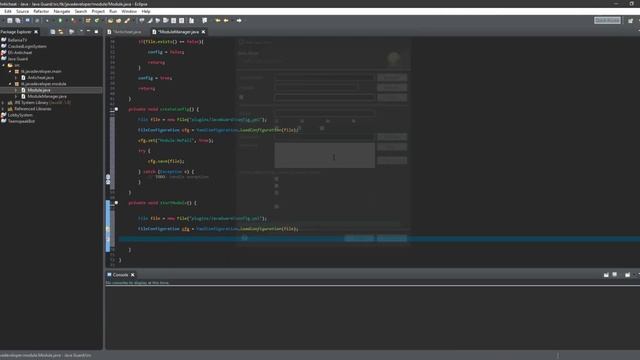
Task: Open the Package Explorer view menu
Action: (x=81, y=31)
